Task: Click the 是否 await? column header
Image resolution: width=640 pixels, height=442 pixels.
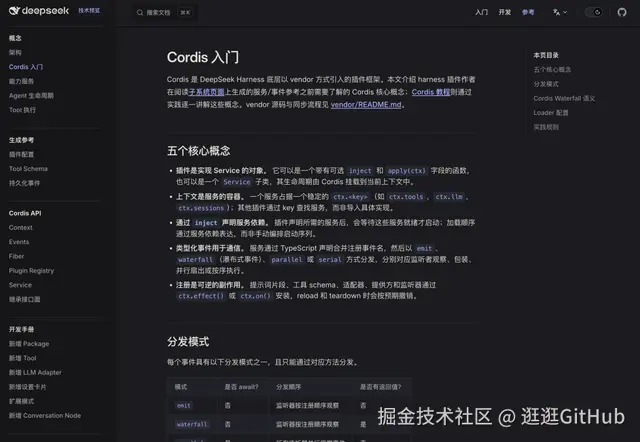Action: pyautogui.click(x=241, y=387)
